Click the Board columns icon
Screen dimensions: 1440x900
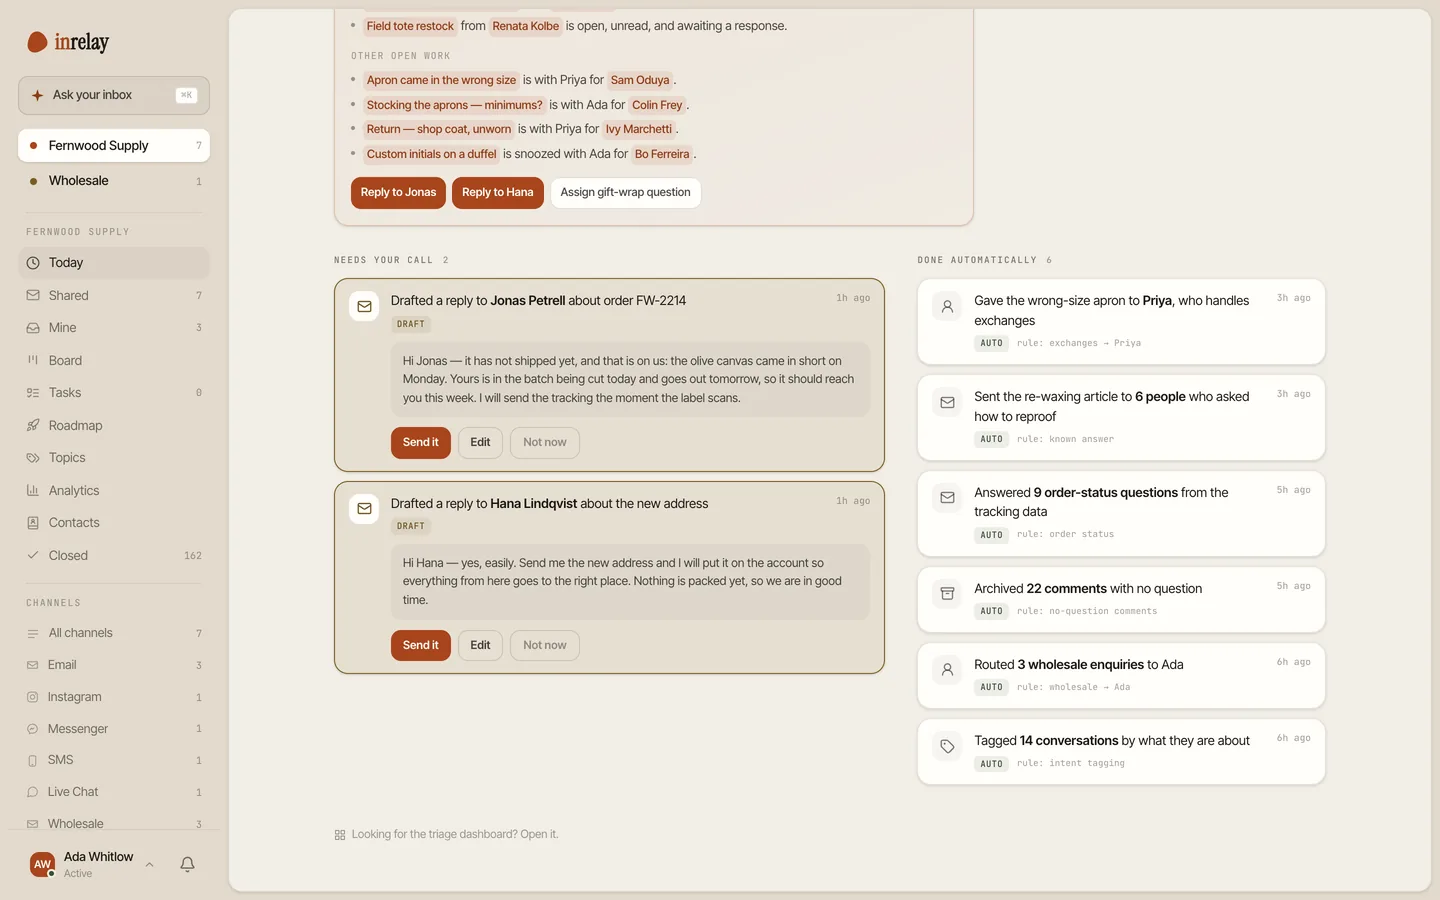tap(33, 360)
